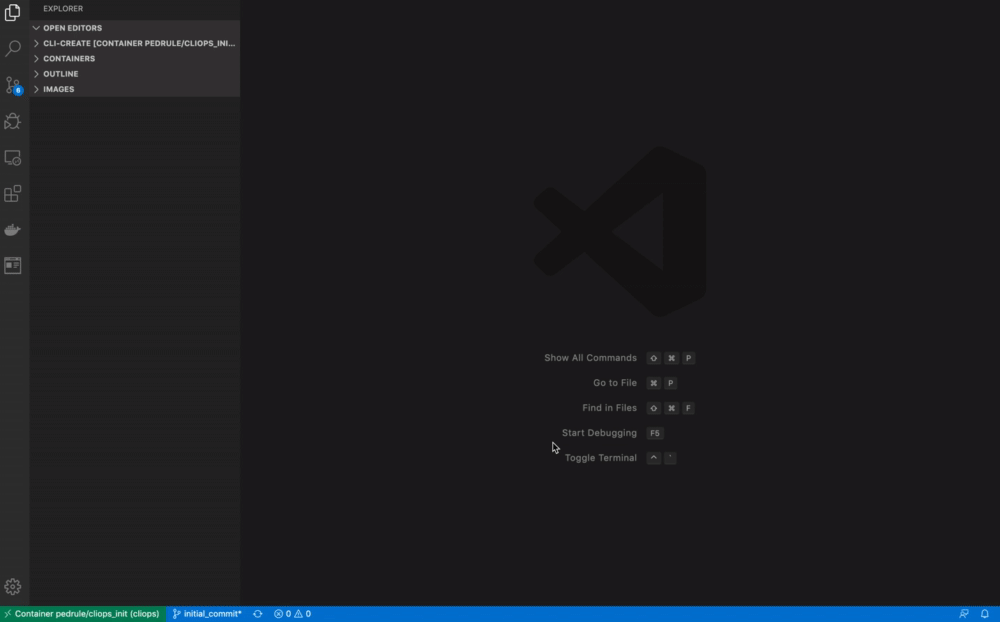The height and width of the screenshot is (622, 1000).
Task: Click the P key beside Show All Commands
Action: coord(688,359)
